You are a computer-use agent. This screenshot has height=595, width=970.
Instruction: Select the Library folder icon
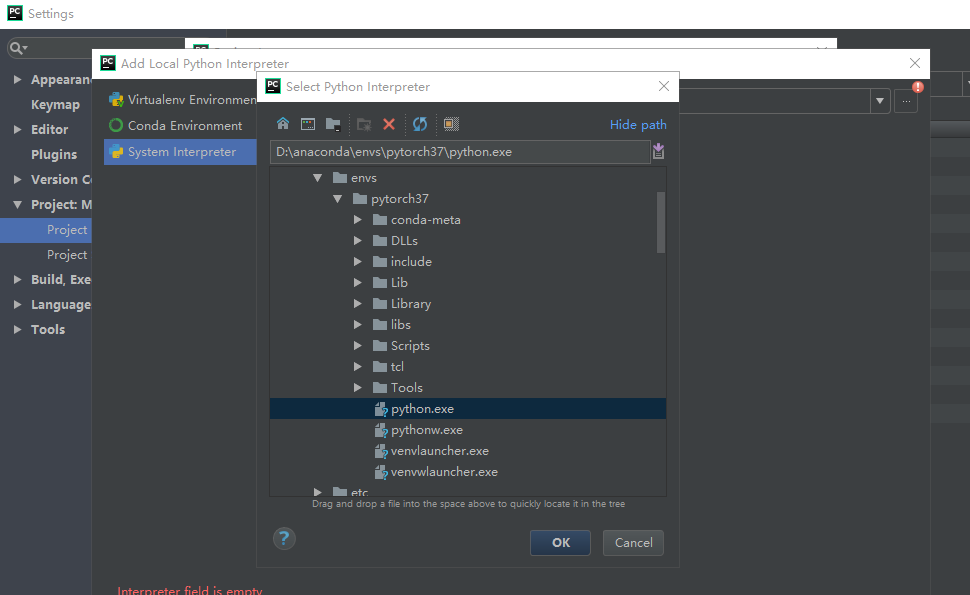pyautogui.click(x=380, y=304)
